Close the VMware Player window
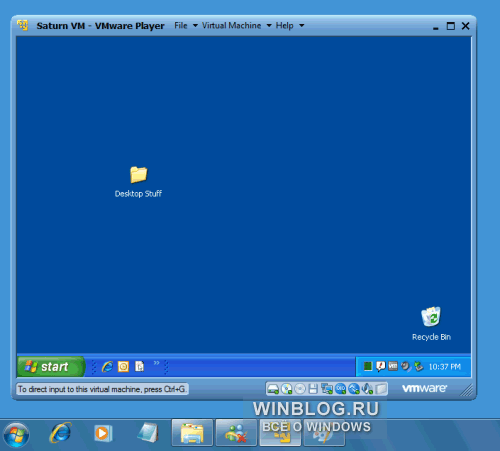 pos(466,26)
